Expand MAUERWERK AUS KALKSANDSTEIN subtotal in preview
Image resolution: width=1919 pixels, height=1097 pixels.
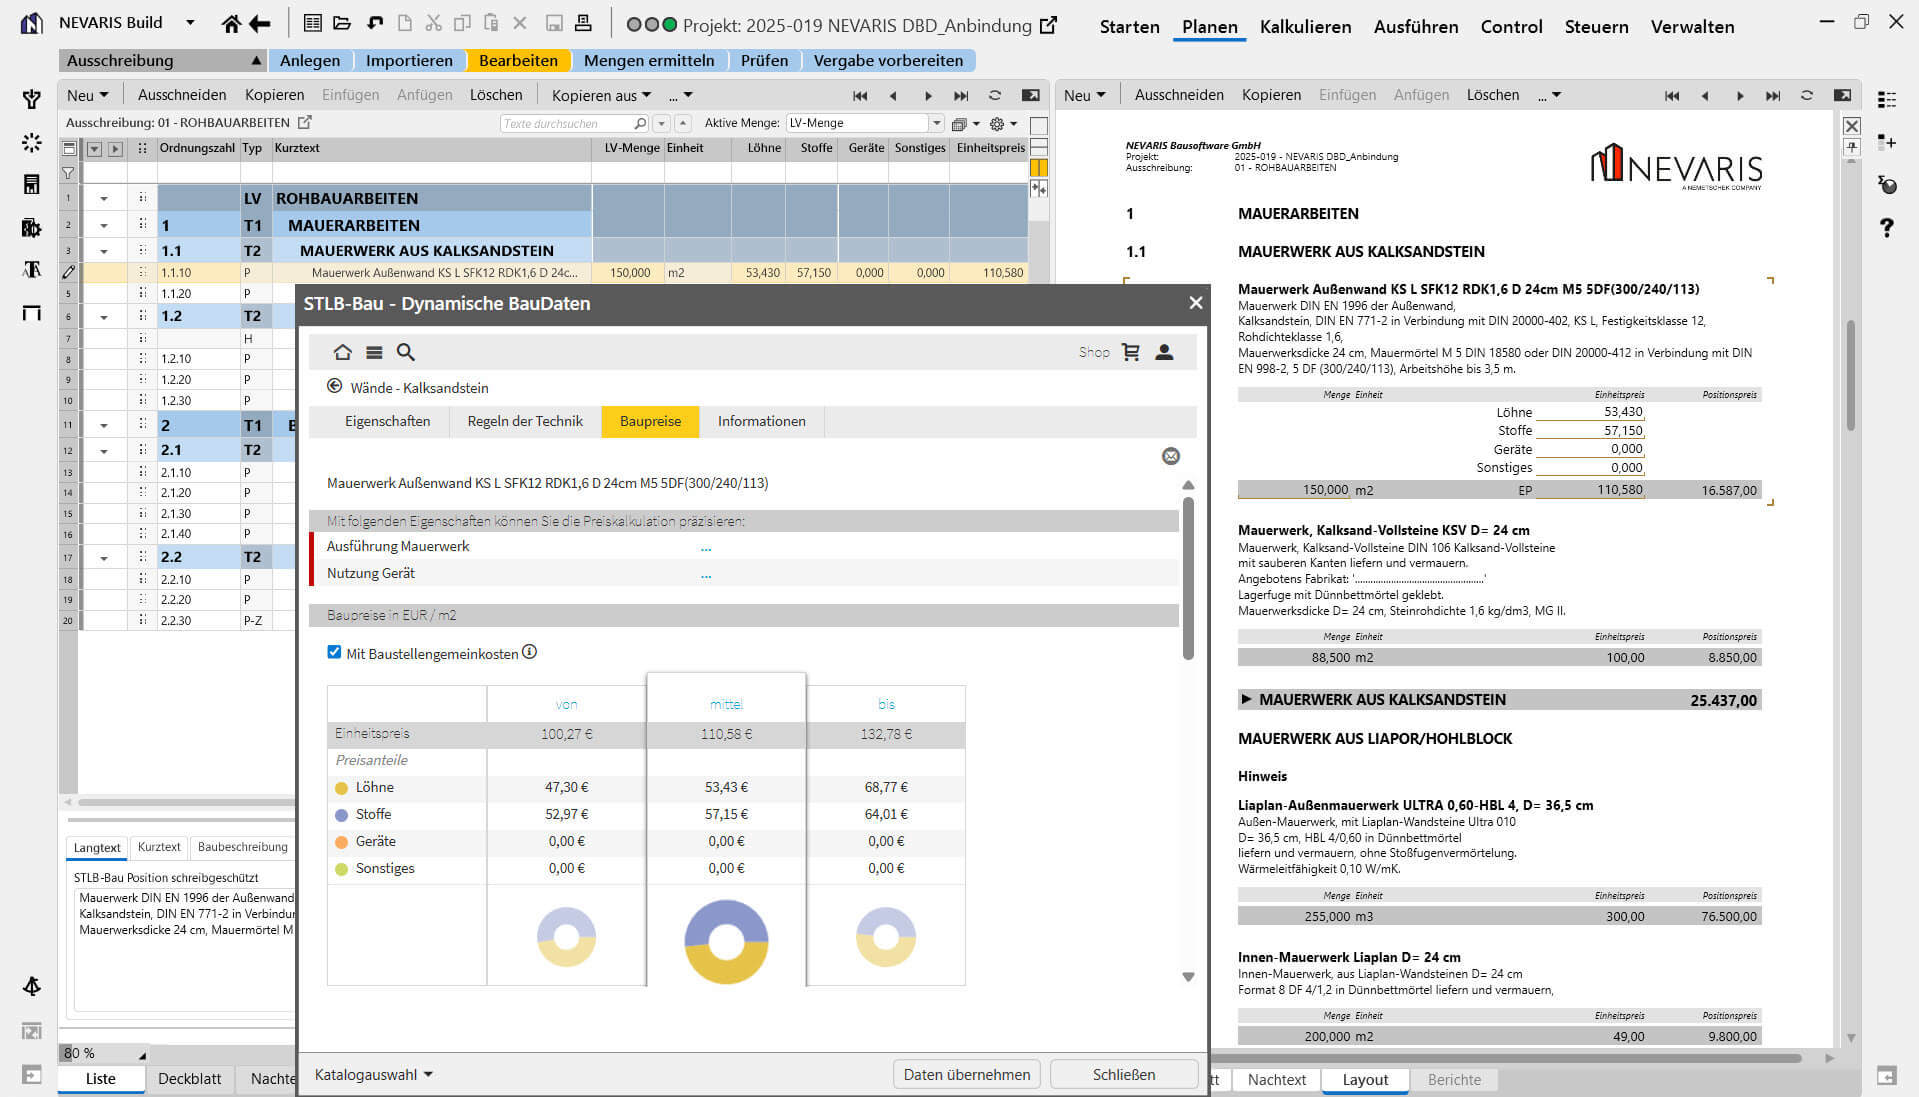[x=1246, y=699]
